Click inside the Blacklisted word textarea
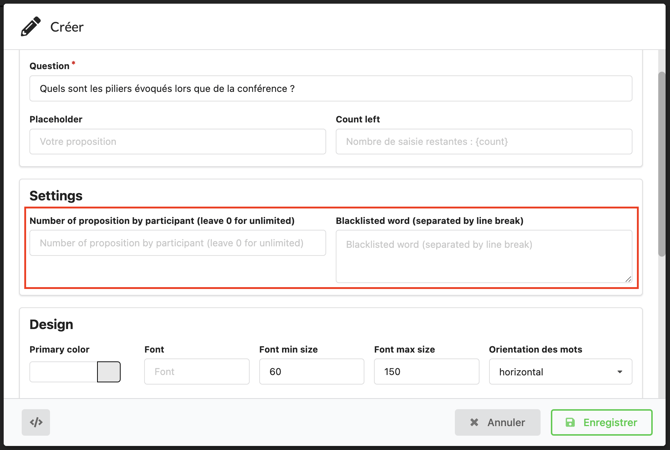Viewport: 670px width, 450px height. (x=484, y=256)
